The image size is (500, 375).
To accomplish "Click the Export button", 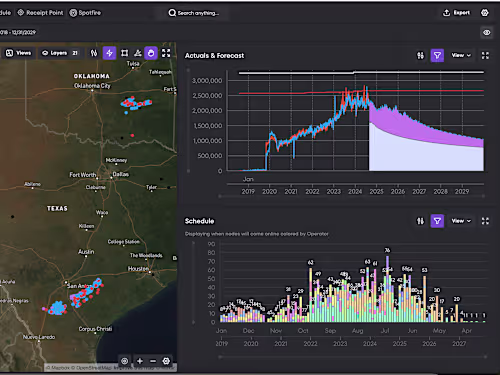I will [456, 13].
